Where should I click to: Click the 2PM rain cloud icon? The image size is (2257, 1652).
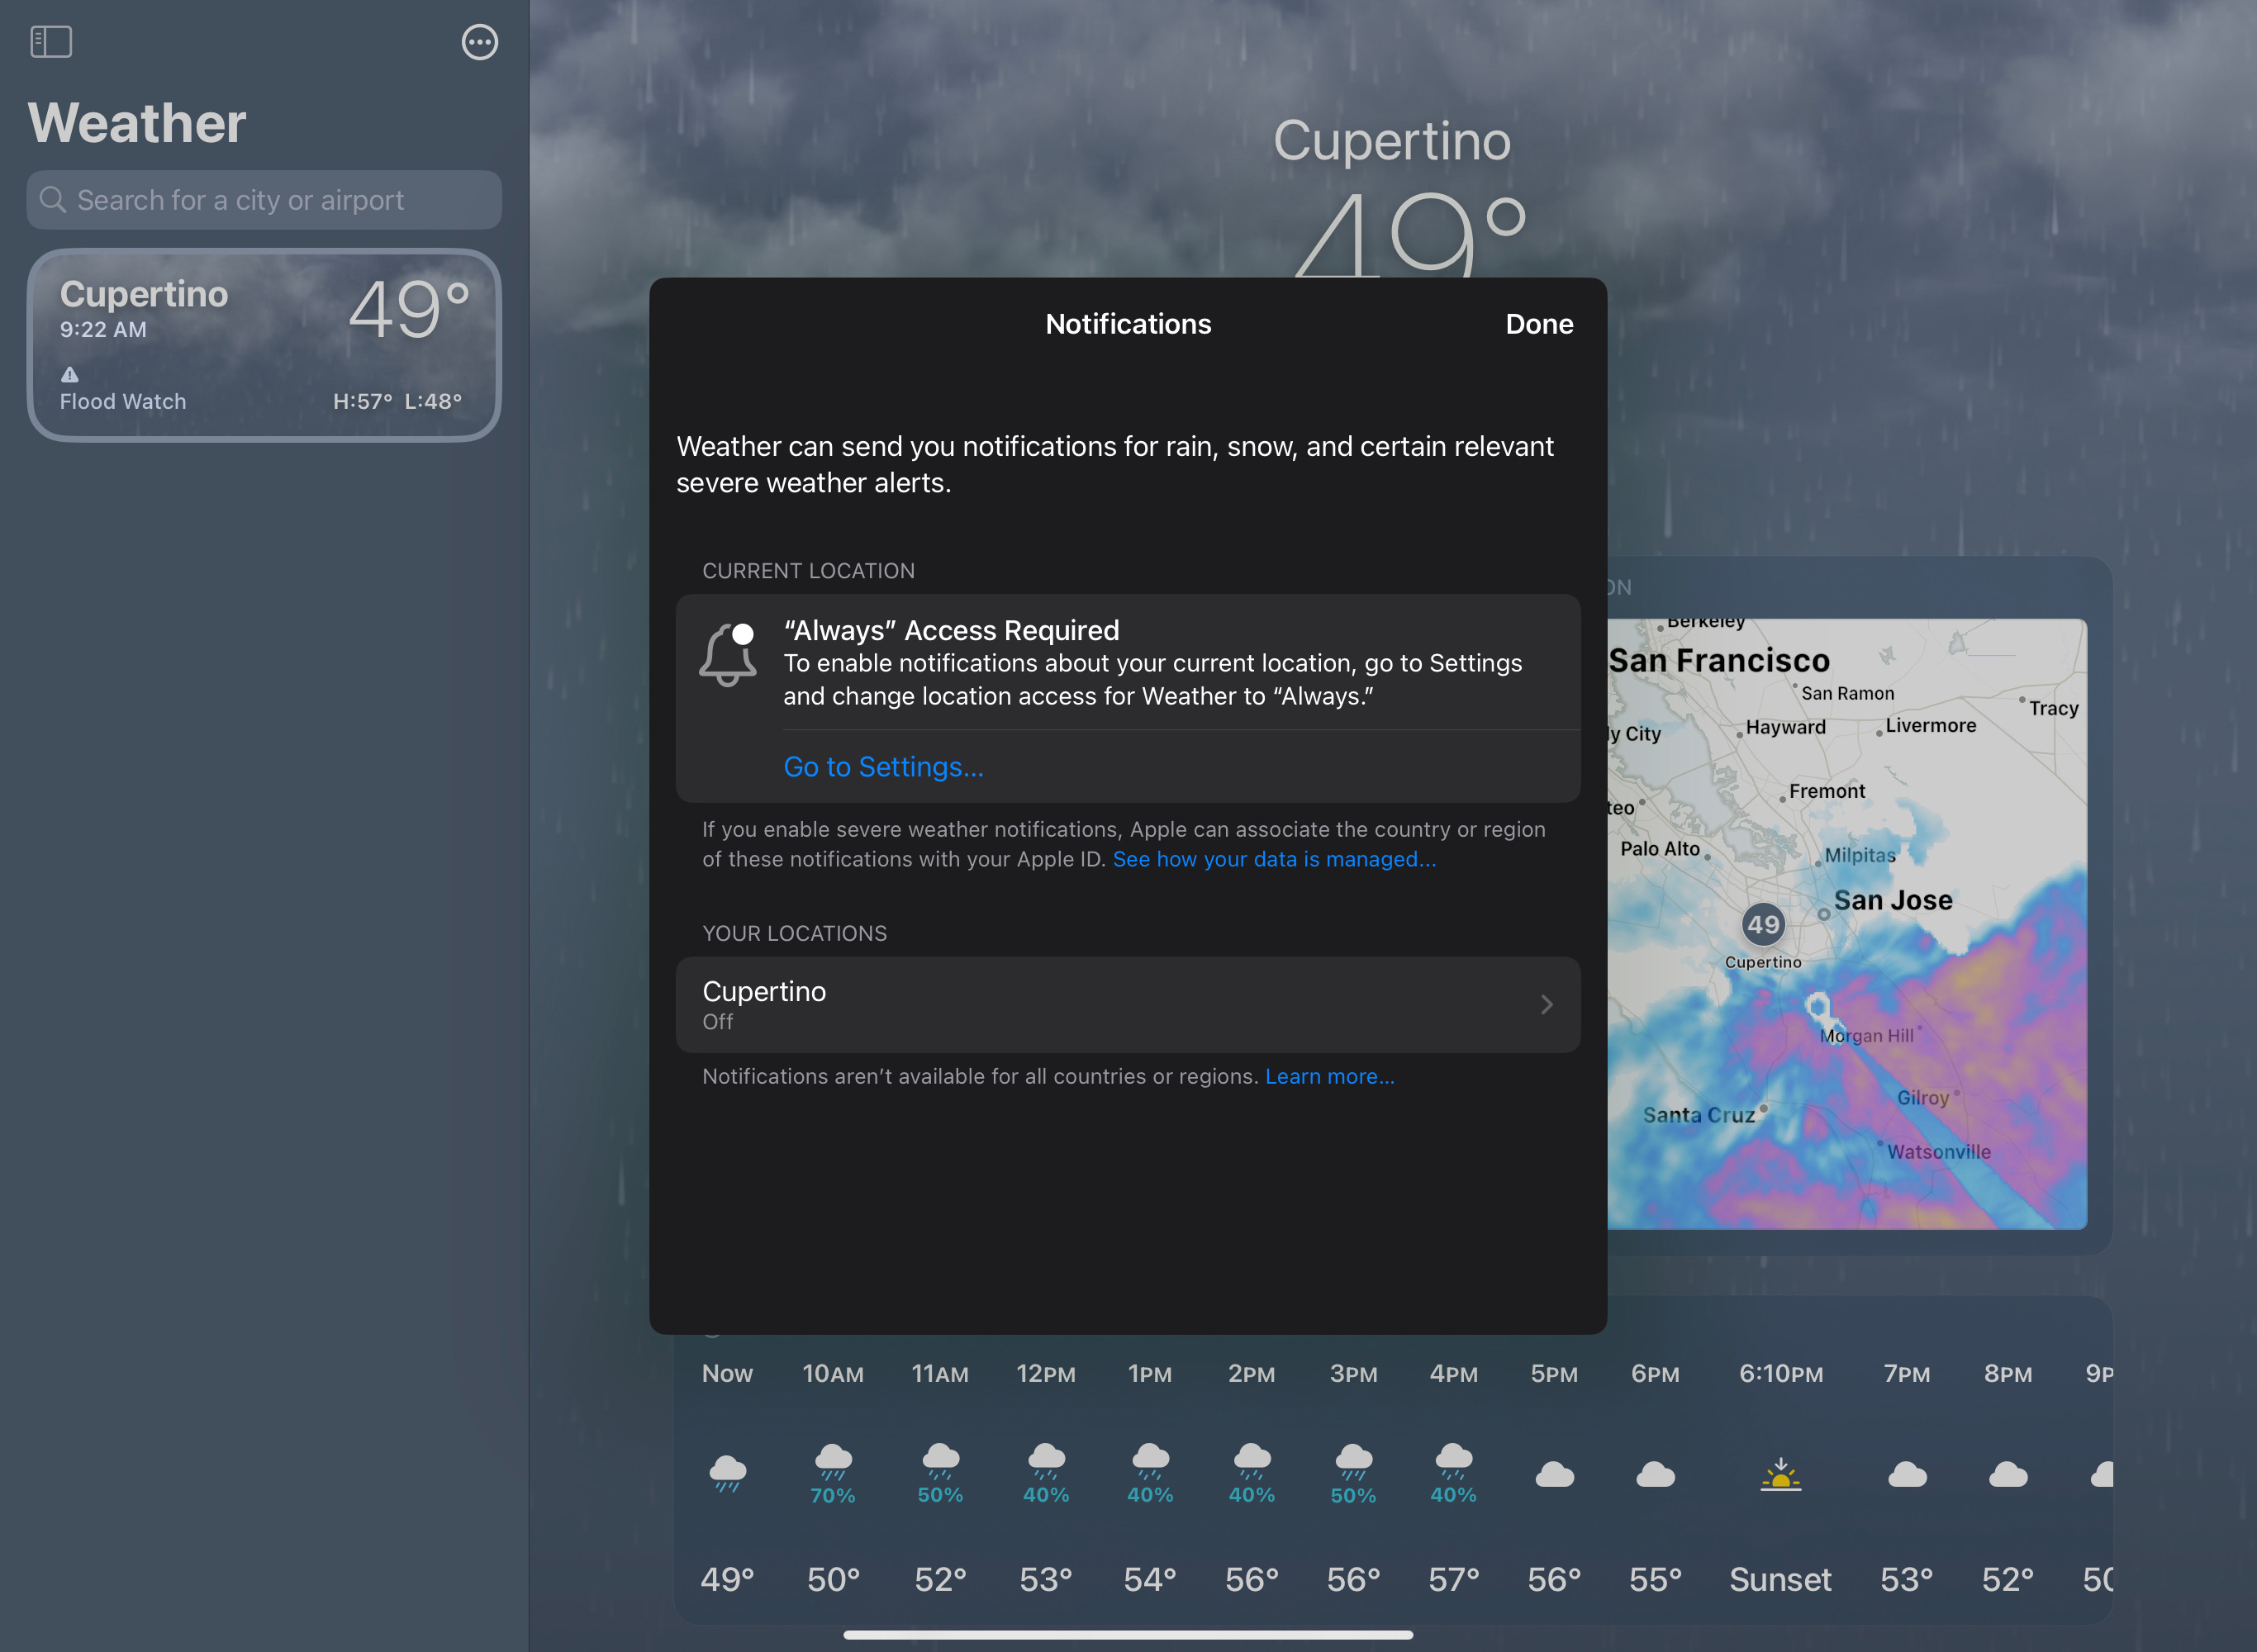[x=1252, y=1461]
